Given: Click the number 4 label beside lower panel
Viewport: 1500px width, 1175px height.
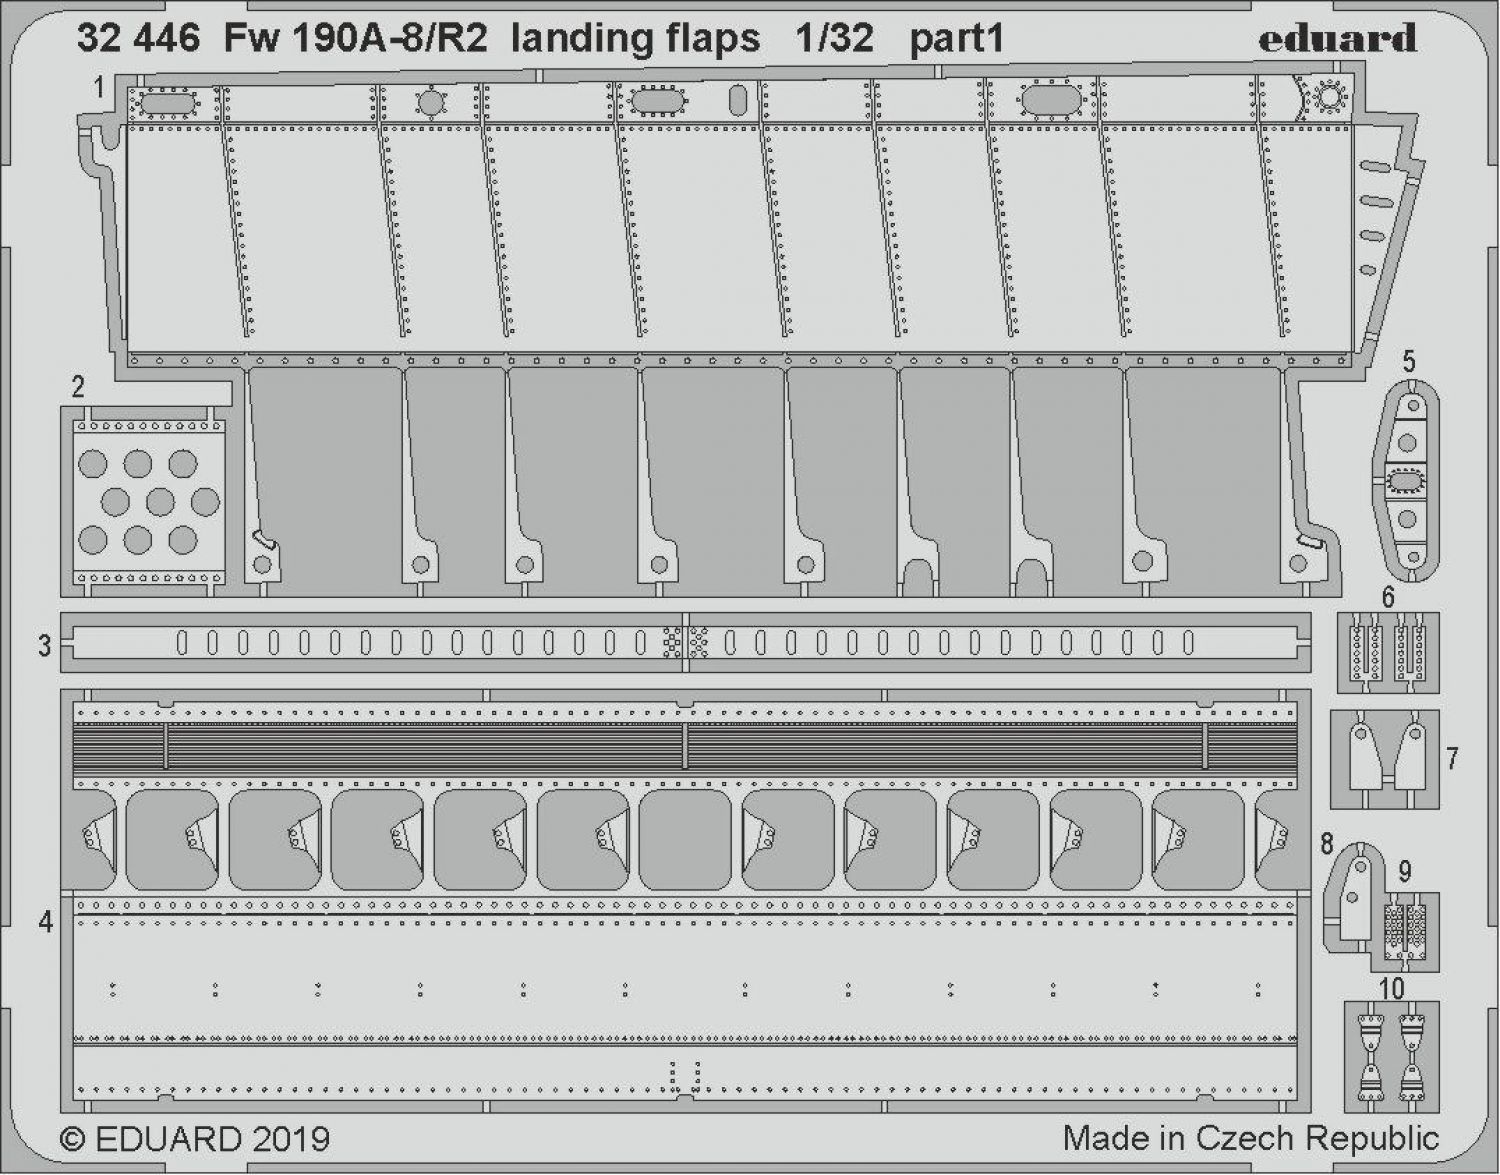Looking at the screenshot, I should (x=45, y=920).
